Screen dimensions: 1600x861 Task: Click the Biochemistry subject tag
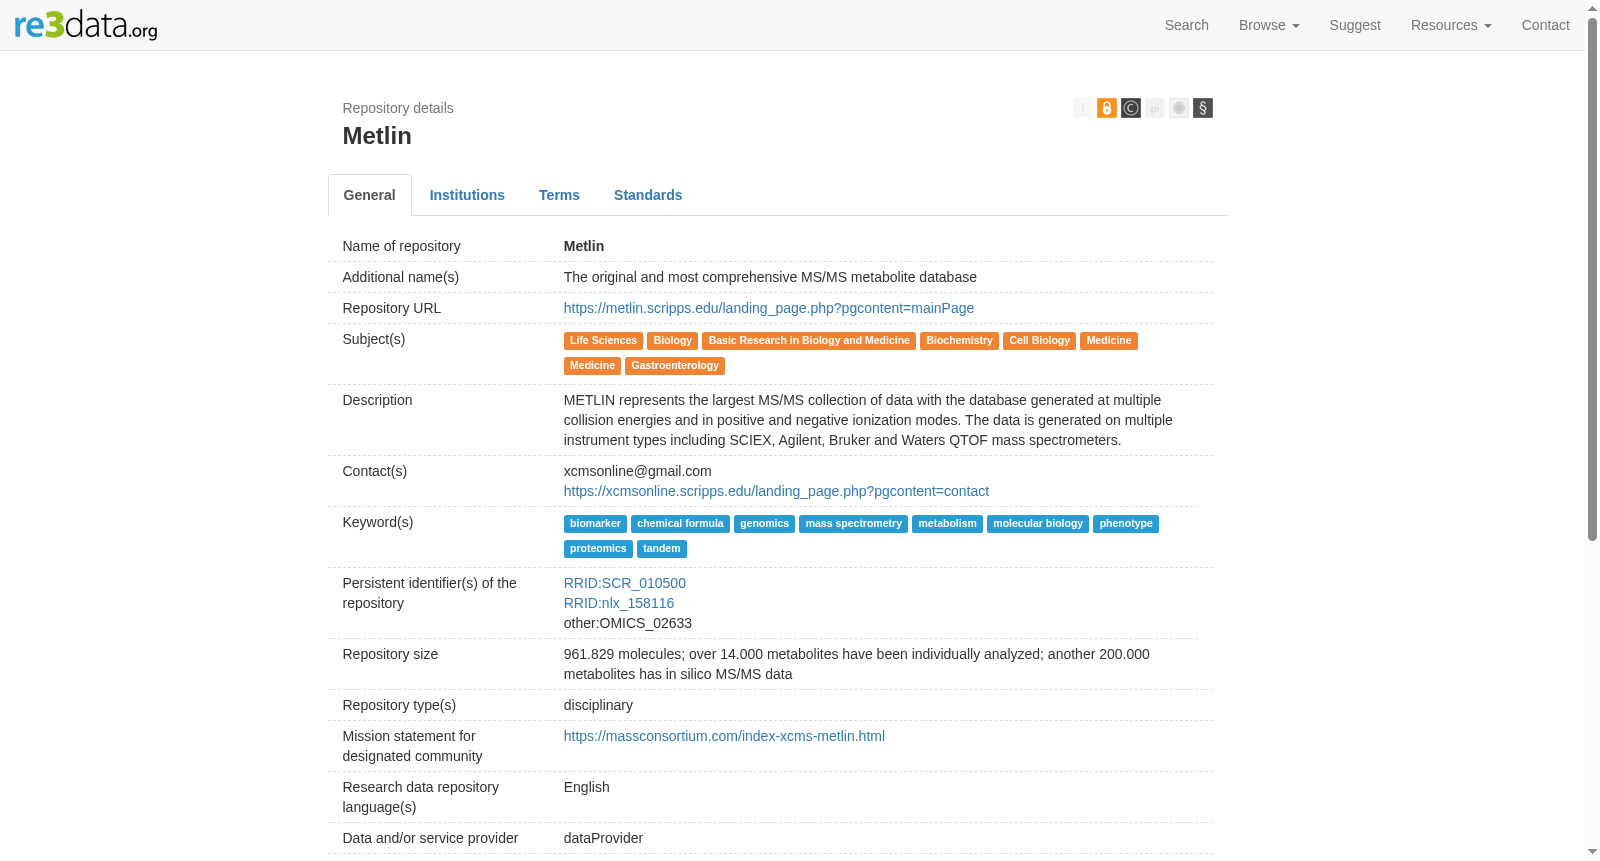[960, 341]
